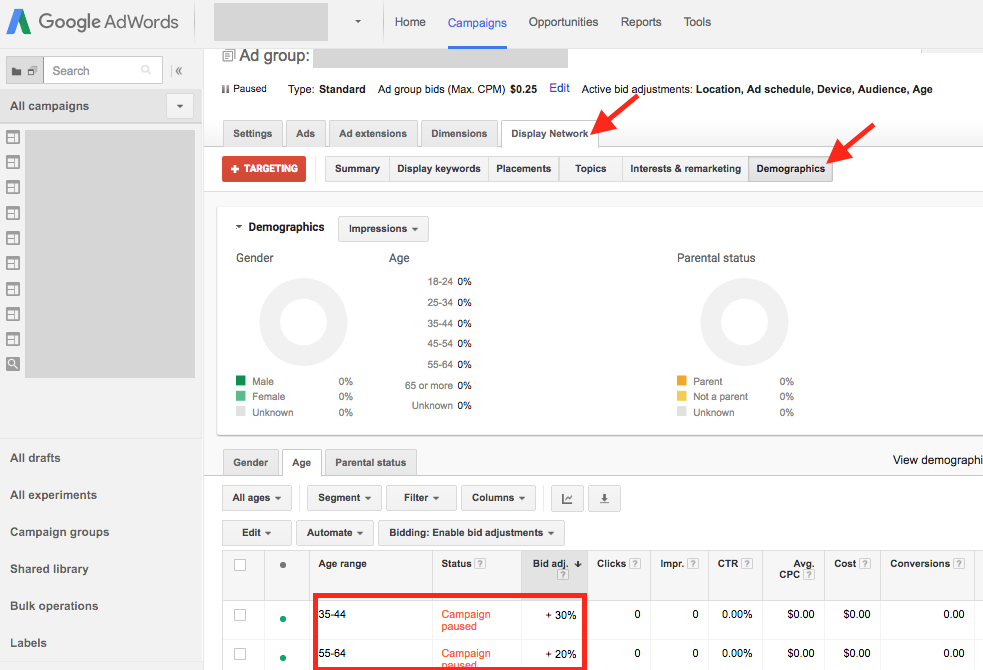
Task: Click the Google AdWords logo
Action: point(92,22)
